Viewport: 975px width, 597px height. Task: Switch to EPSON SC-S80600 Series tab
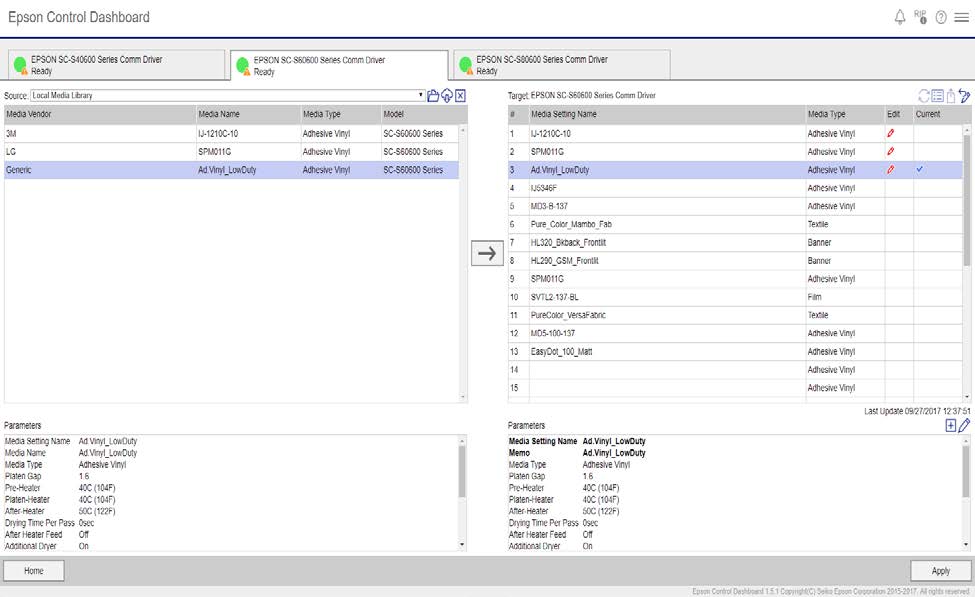pyautogui.click(x=560, y=65)
